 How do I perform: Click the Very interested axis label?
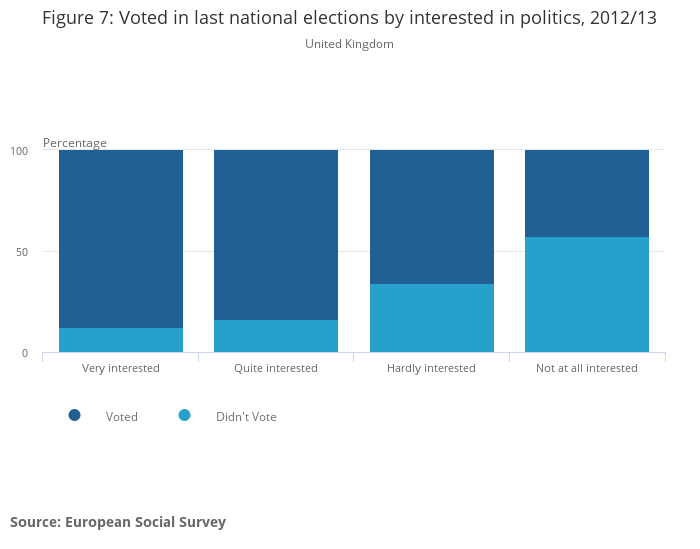pos(121,368)
